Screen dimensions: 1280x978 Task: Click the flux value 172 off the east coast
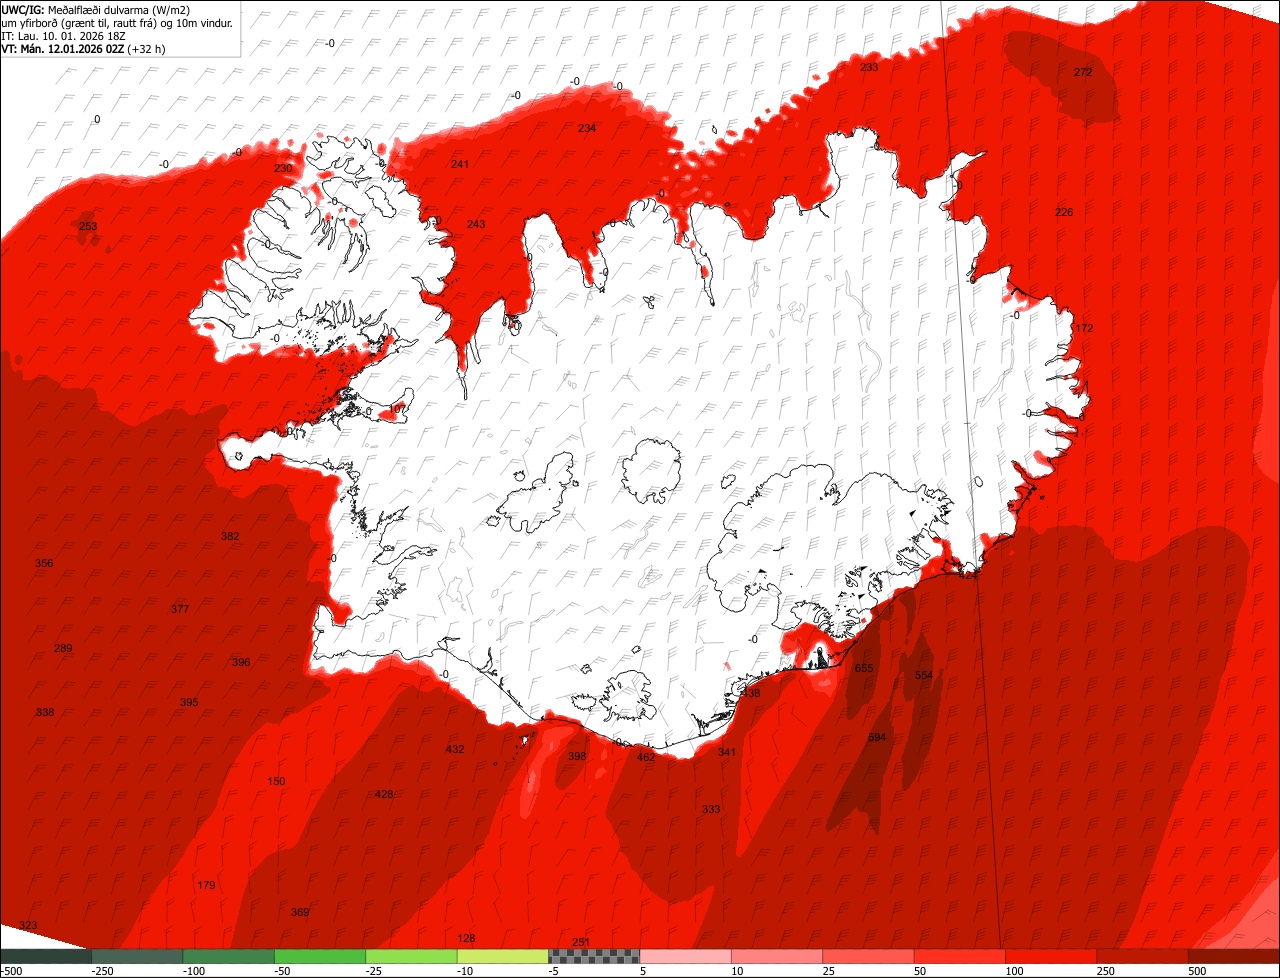(1084, 328)
